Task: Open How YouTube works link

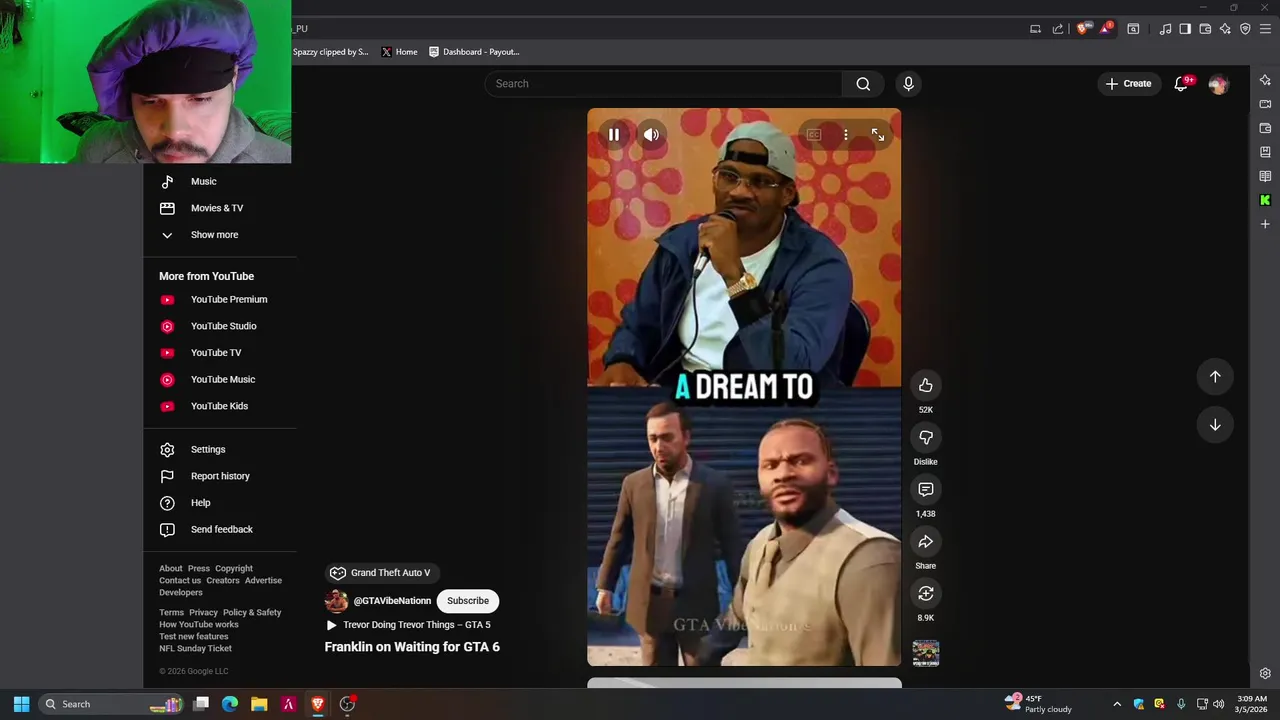Action: [199, 625]
